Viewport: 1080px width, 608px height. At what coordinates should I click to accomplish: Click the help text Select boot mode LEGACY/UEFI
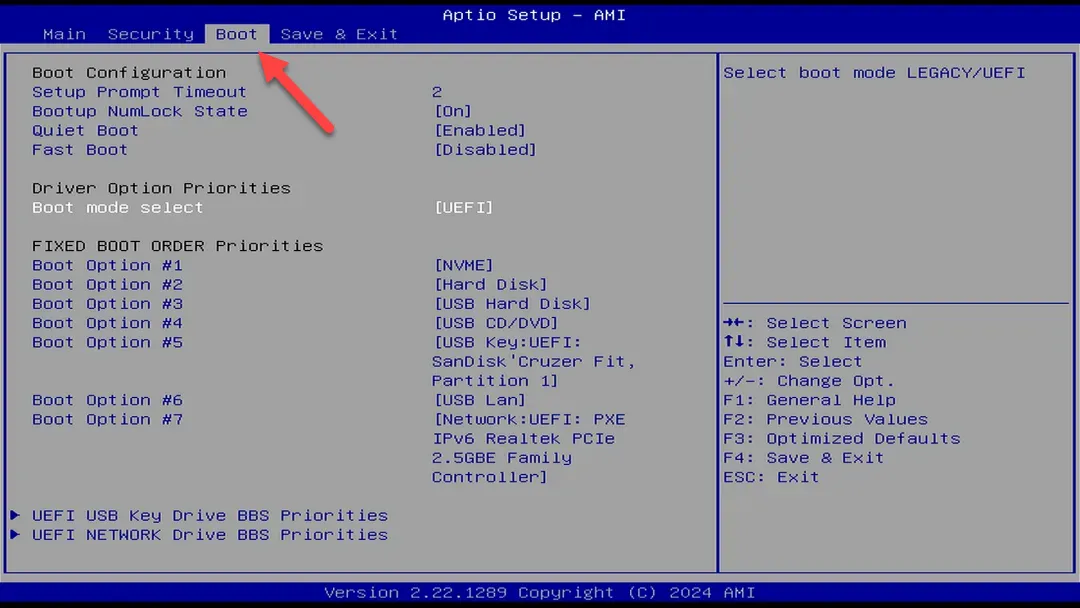(874, 72)
